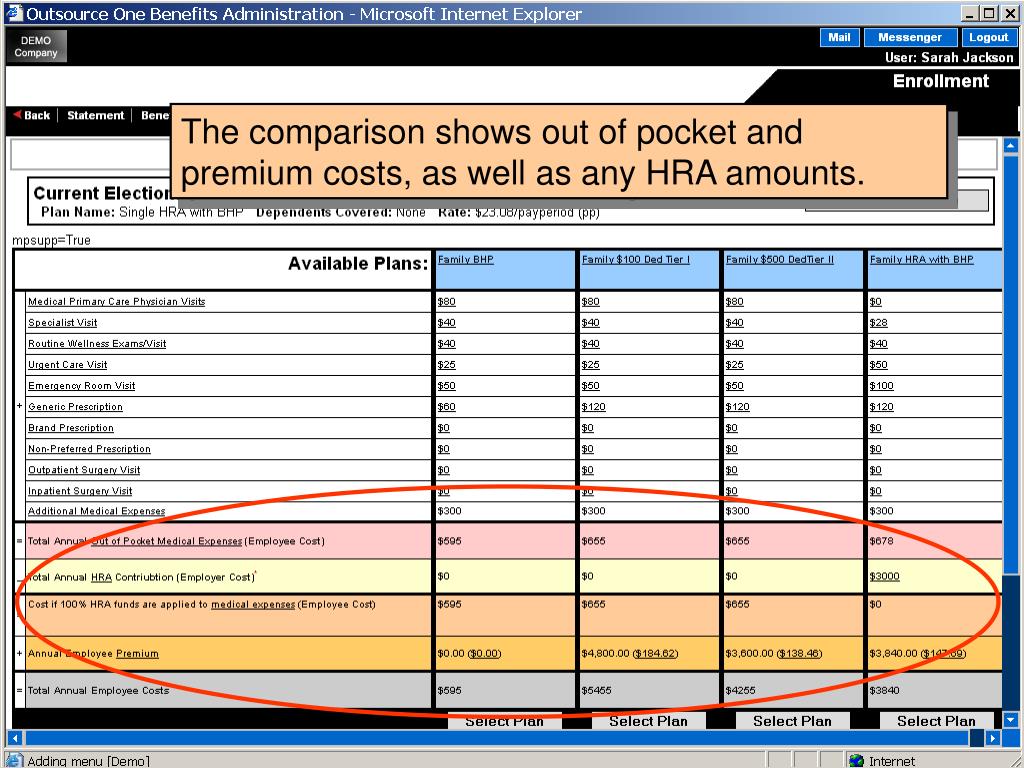Open Family BHP plan link
Image resolution: width=1024 pixels, height=768 pixels.
click(466, 259)
